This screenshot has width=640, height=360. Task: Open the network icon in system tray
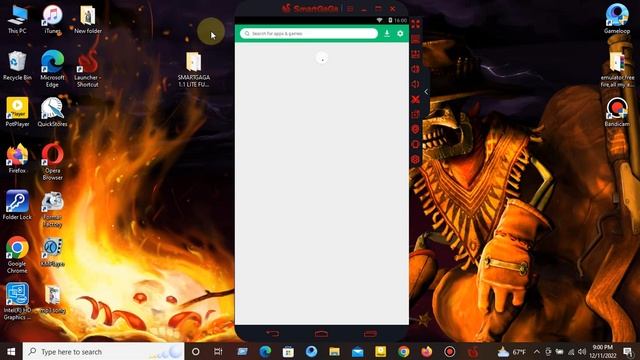(571, 351)
